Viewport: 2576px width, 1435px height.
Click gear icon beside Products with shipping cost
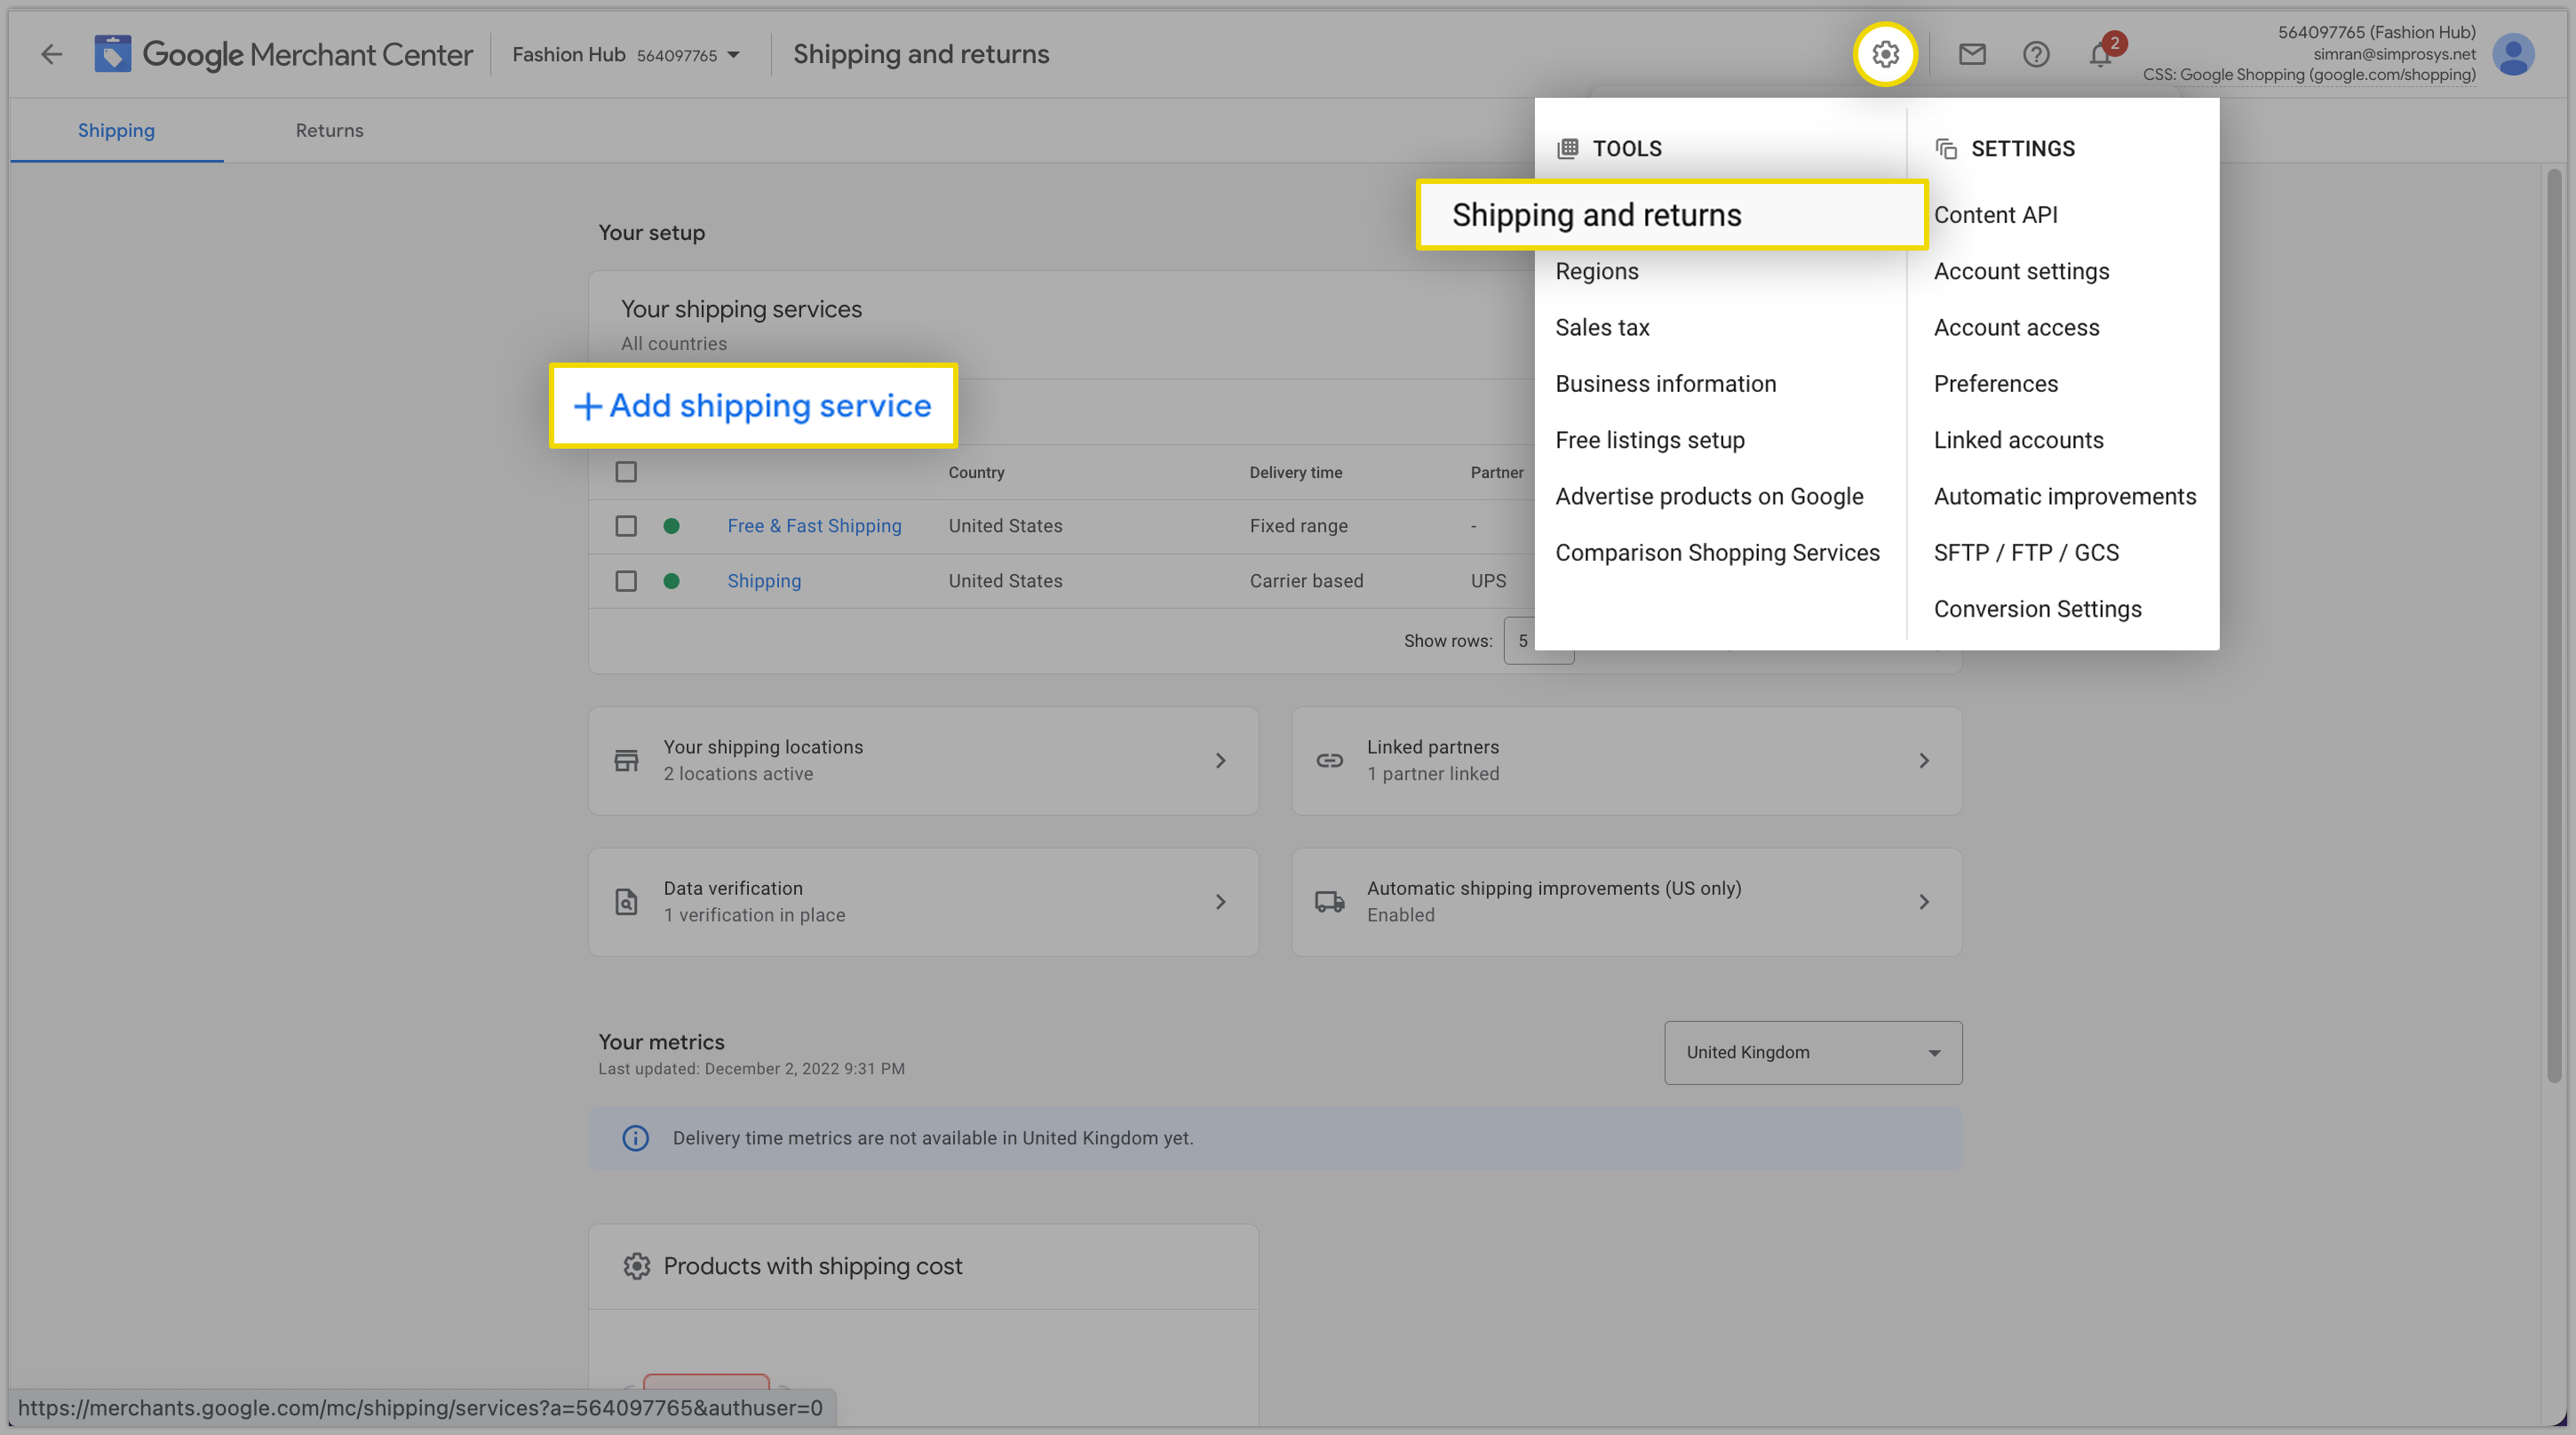636,1265
